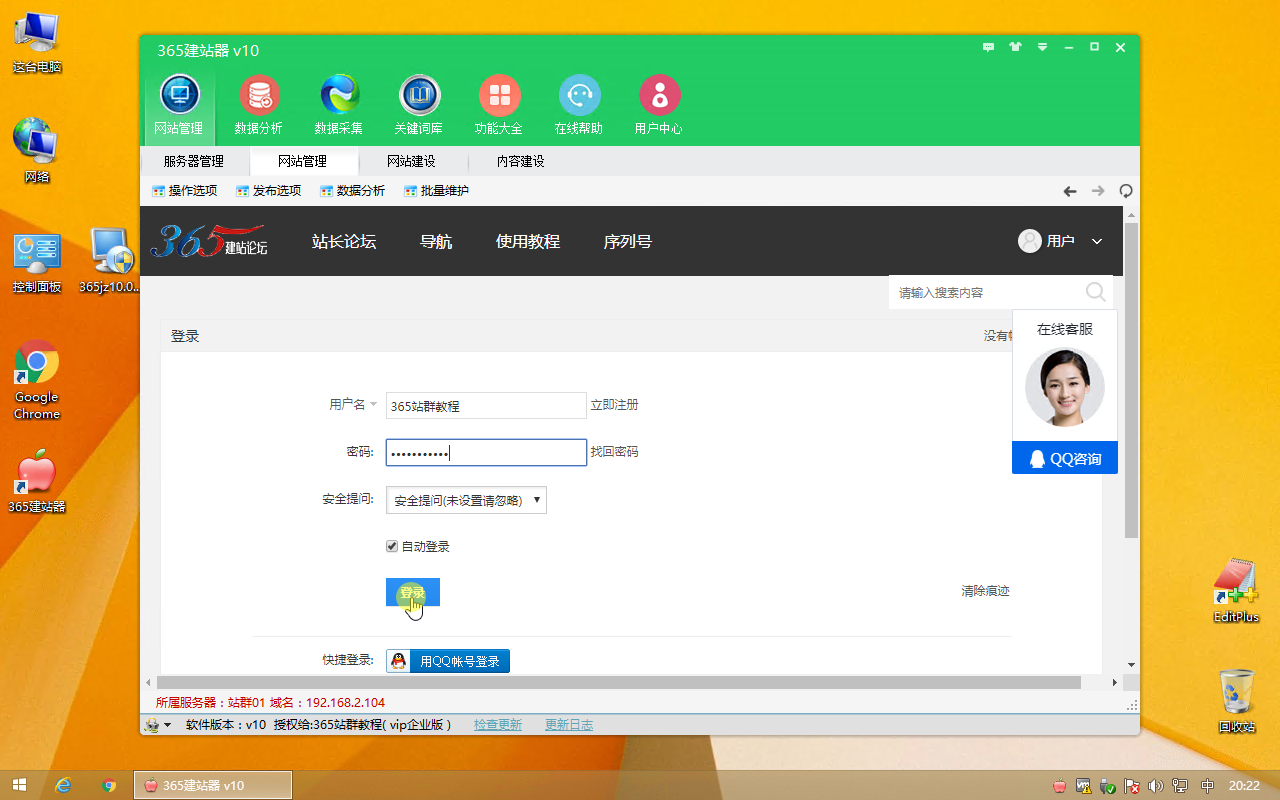Refresh the embedded page
The height and width of the screenshot is (800, 1280).
point(1126,191)
